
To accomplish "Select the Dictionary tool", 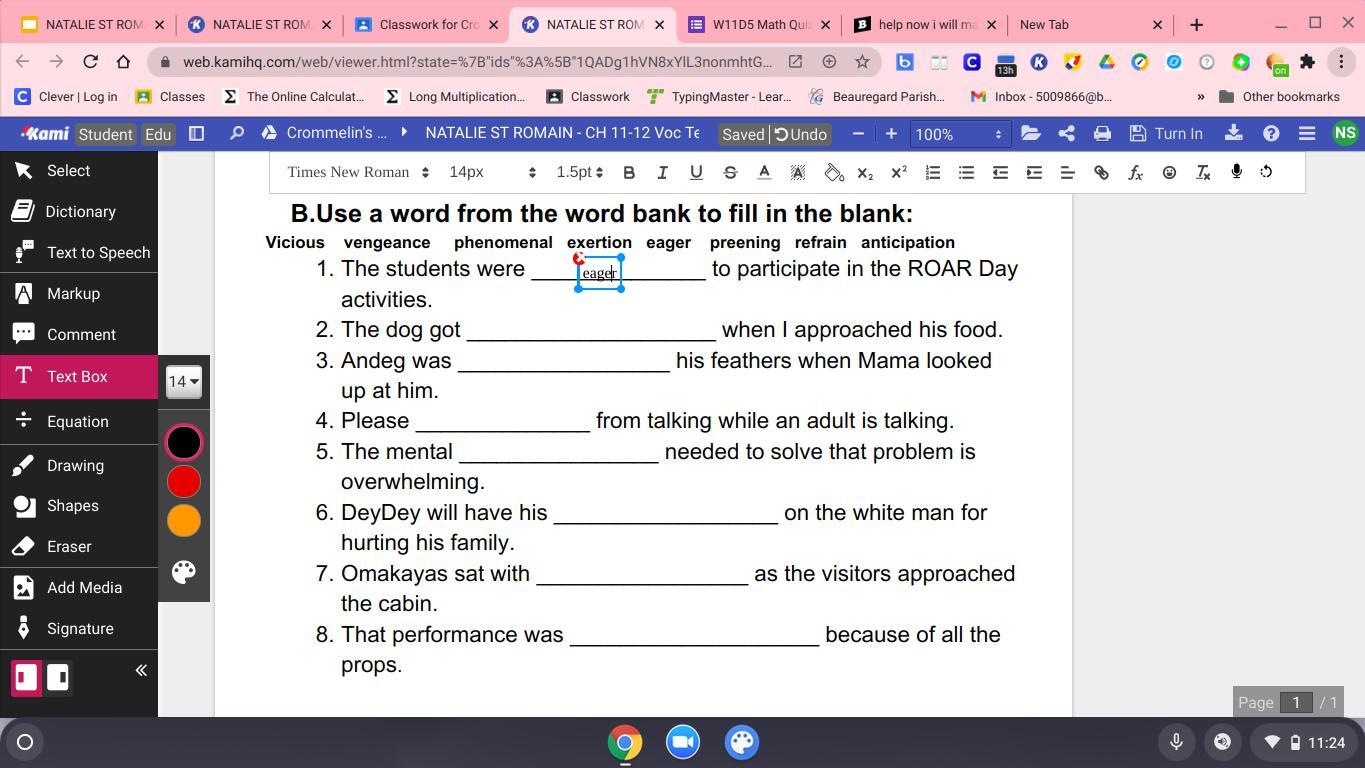I will point(79,212).
